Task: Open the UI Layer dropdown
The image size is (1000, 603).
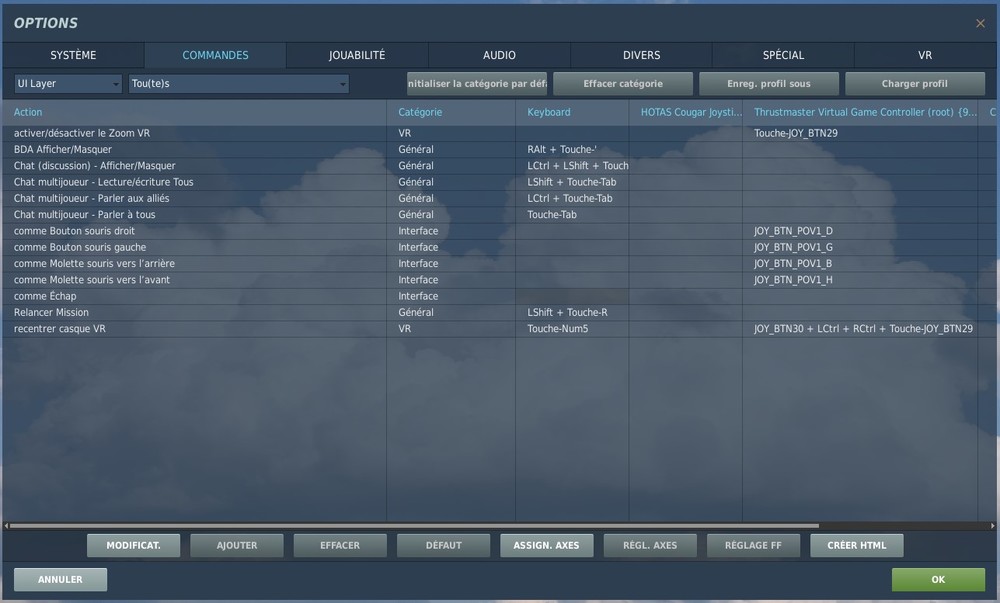Action: point(68,84)
